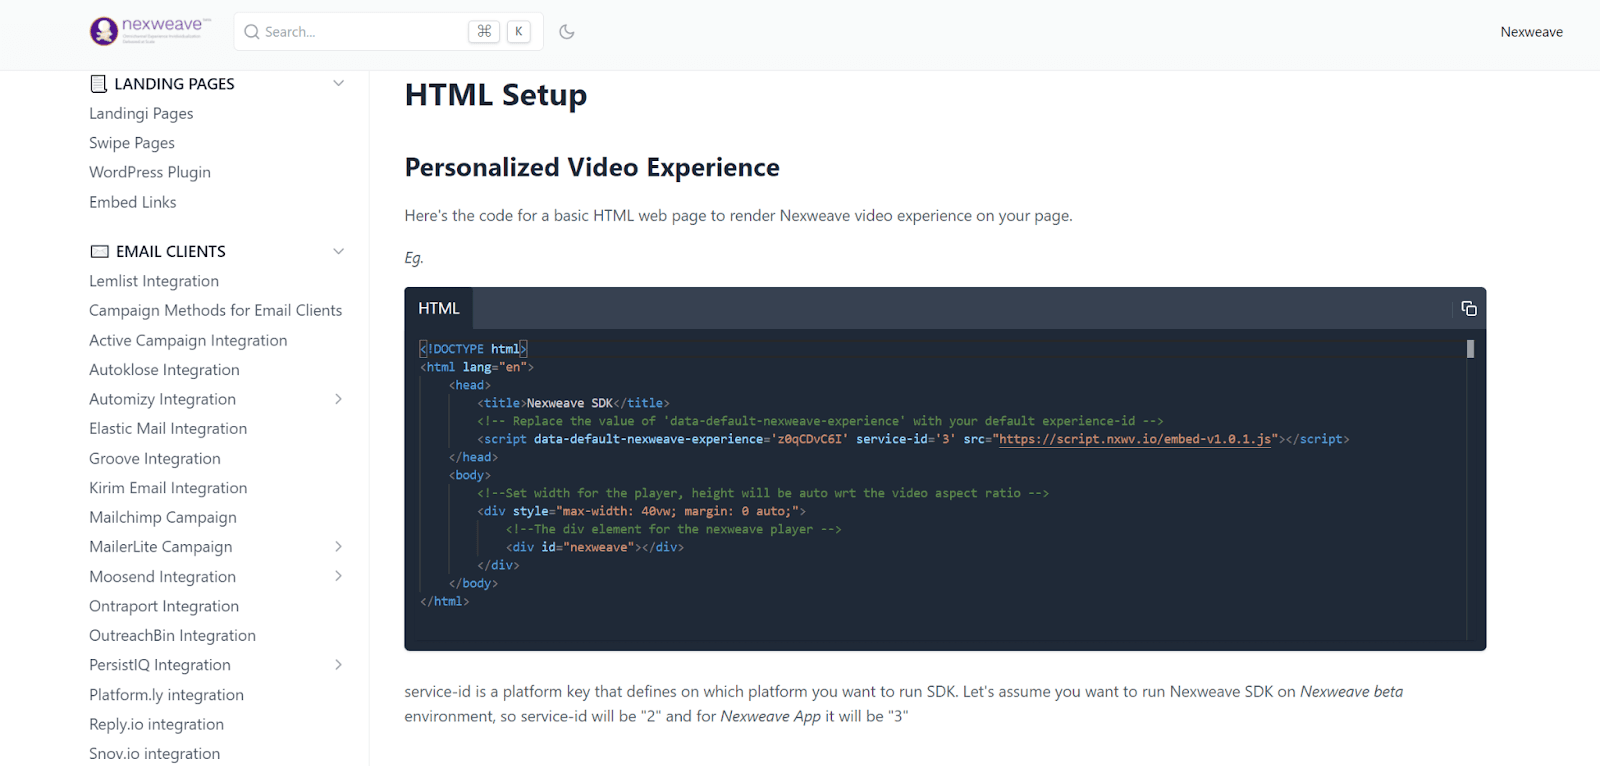The width and height of the screenshot is (1600, 766).
Task: Click the Email Clients envelope icon
Action: pyautogui.click(x=100, y=252)
